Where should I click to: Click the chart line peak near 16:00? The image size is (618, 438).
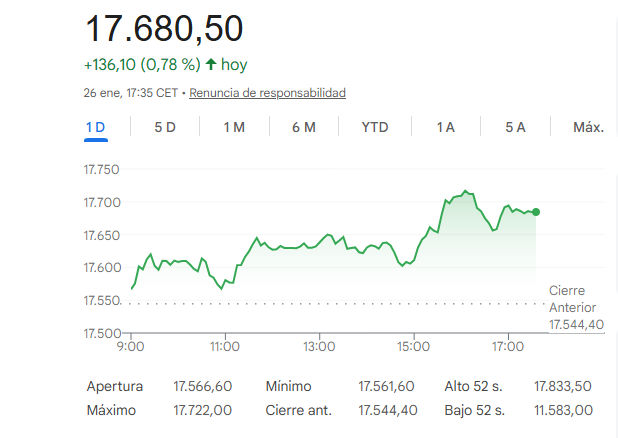point(465,190)
